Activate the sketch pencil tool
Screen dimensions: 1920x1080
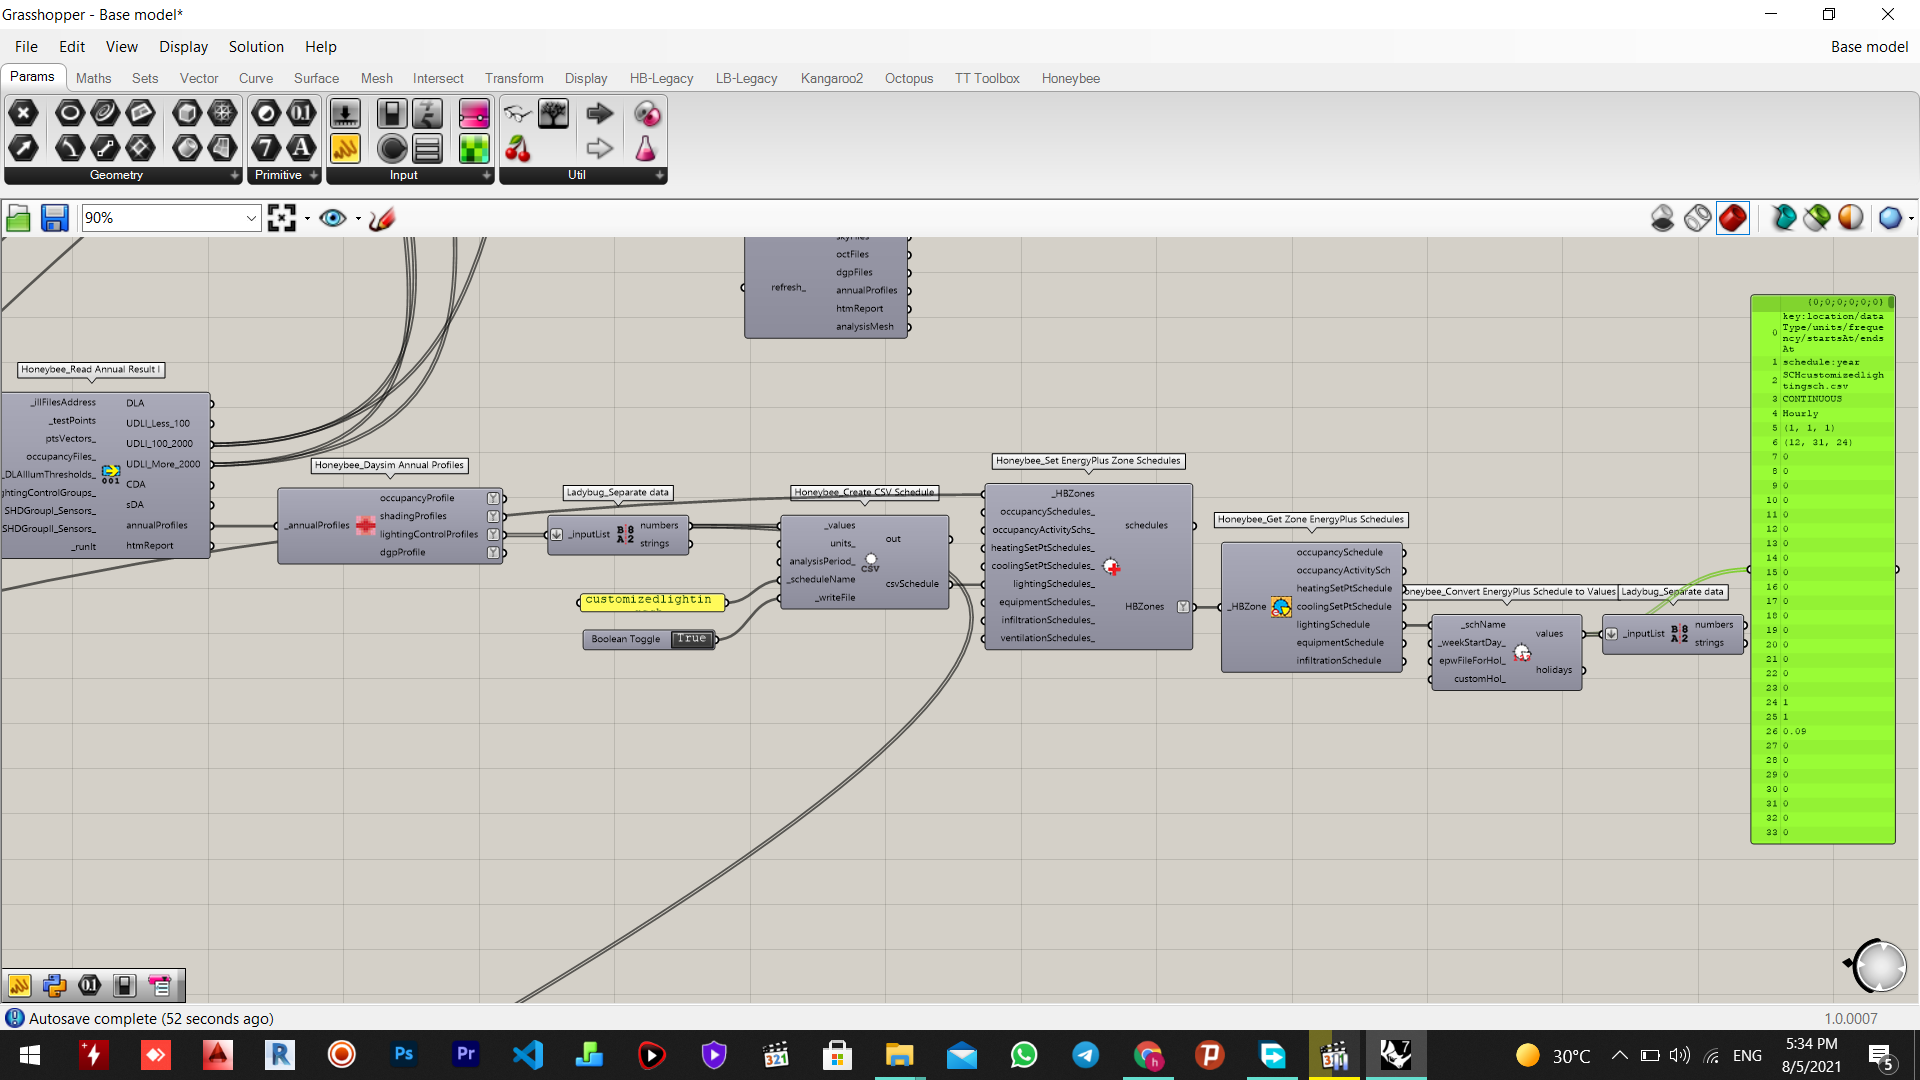382,218
